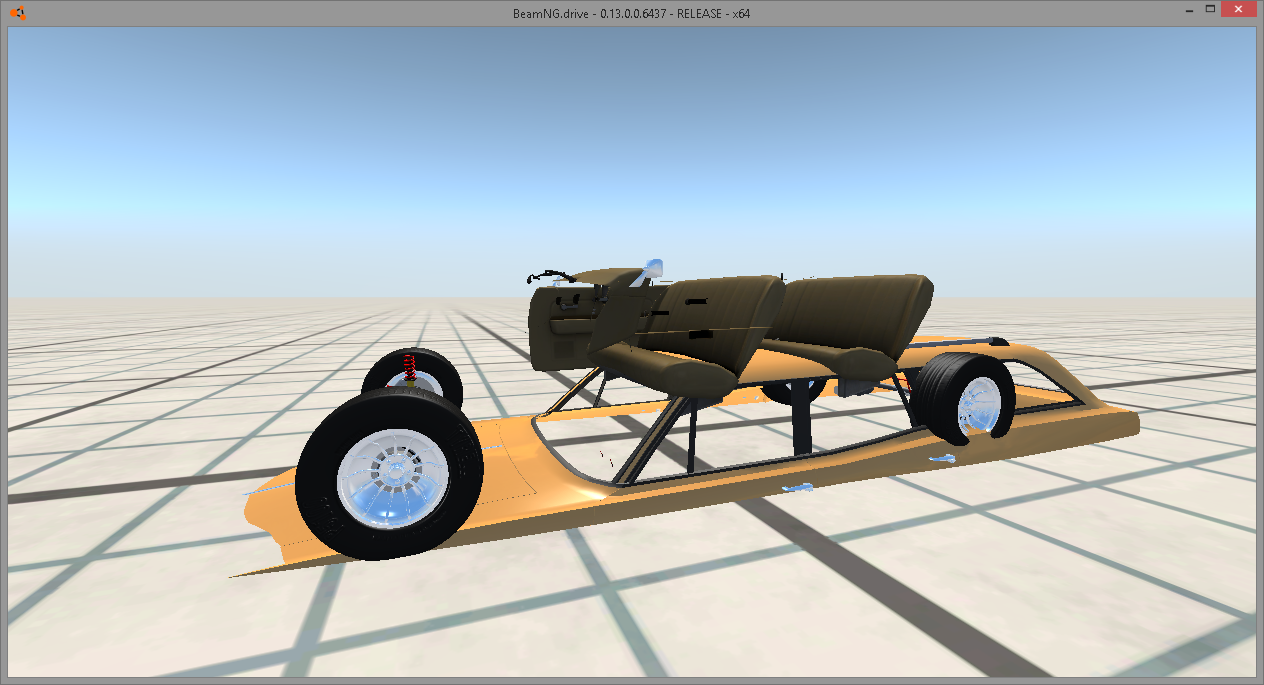
Task: Close the BeamNG.drive window
Action: point(1239,9)
